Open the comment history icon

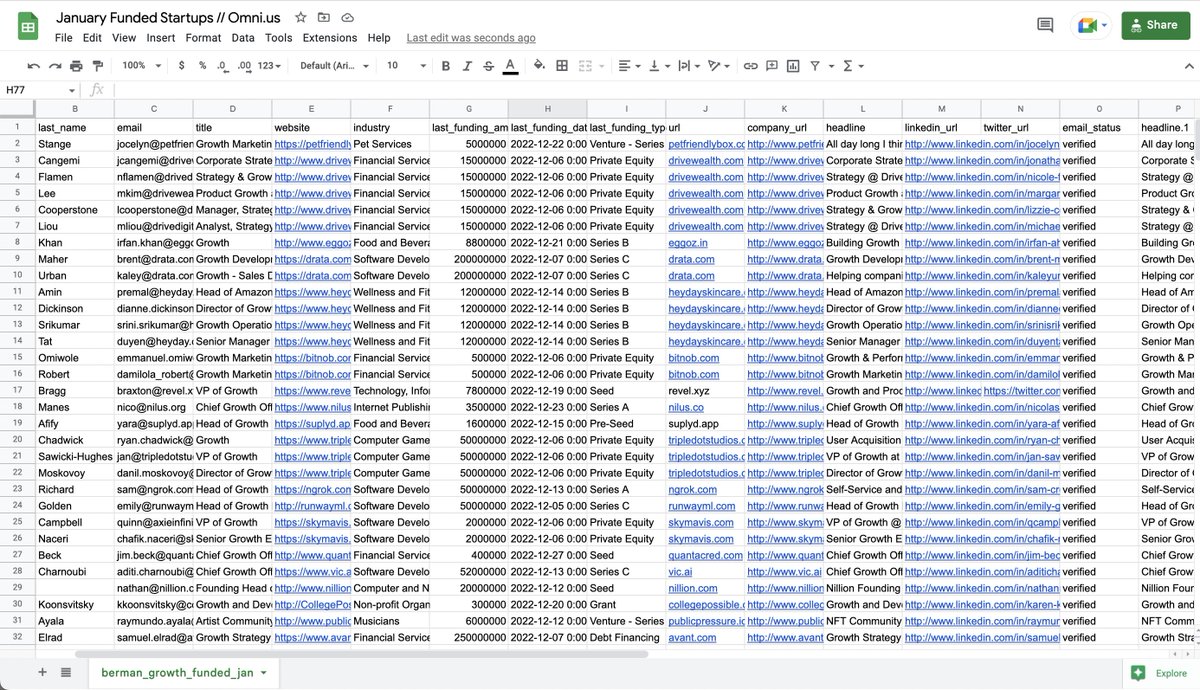[1046, 25]
